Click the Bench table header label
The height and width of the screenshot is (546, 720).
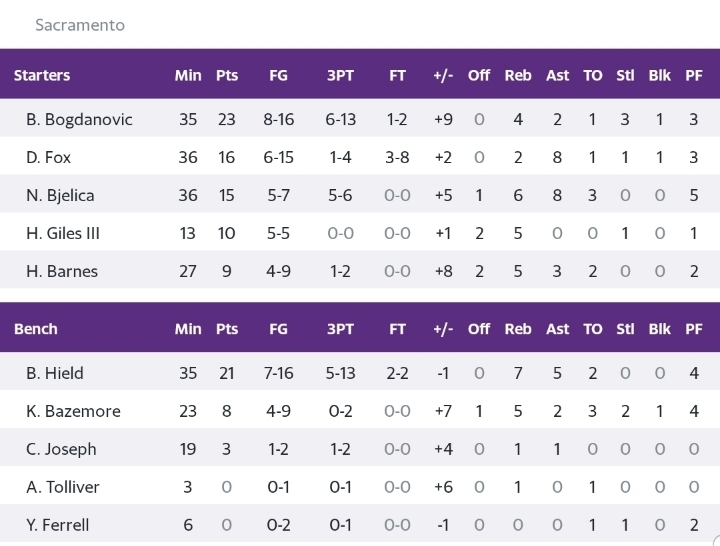point(36,329)
